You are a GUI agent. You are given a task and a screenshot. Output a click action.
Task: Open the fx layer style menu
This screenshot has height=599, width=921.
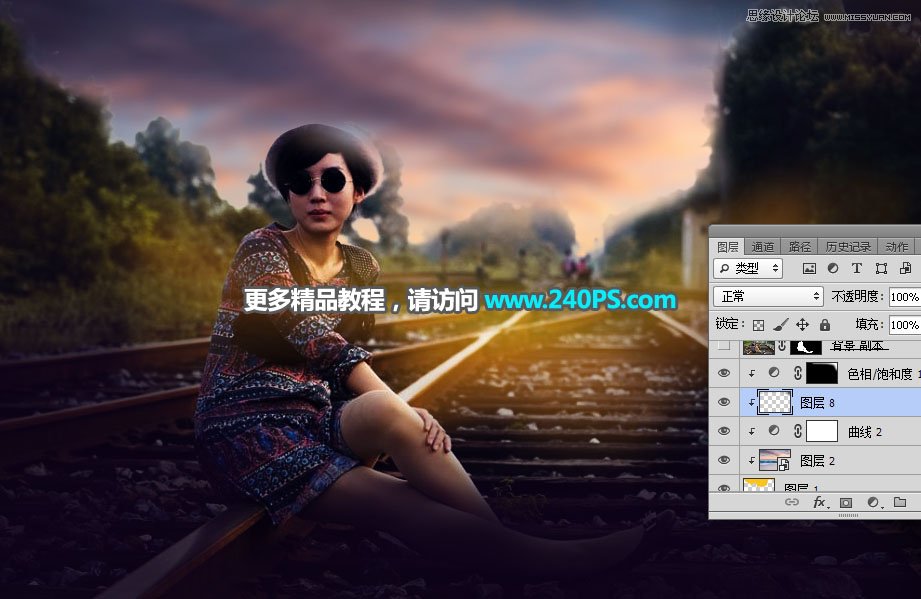(820, 502)
